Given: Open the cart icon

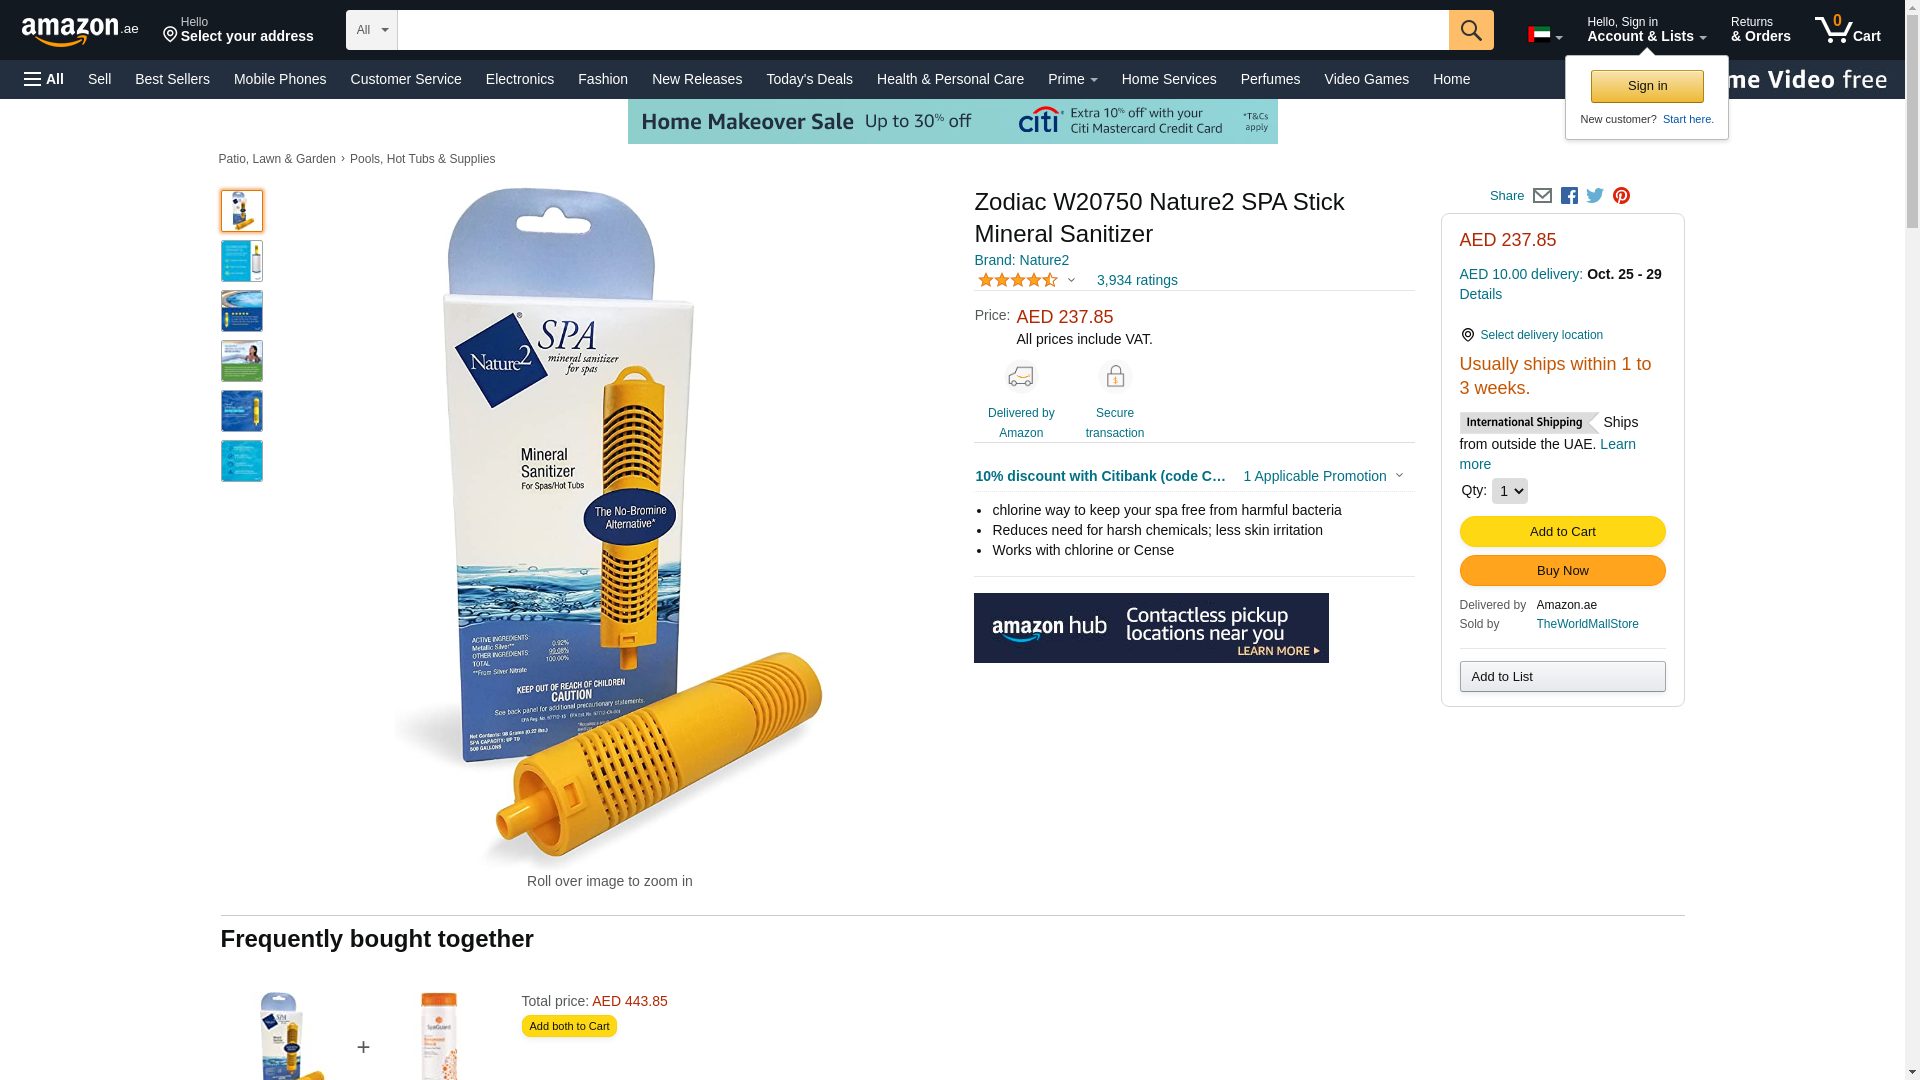Looking at the screenshot, I should (1847, 30).
